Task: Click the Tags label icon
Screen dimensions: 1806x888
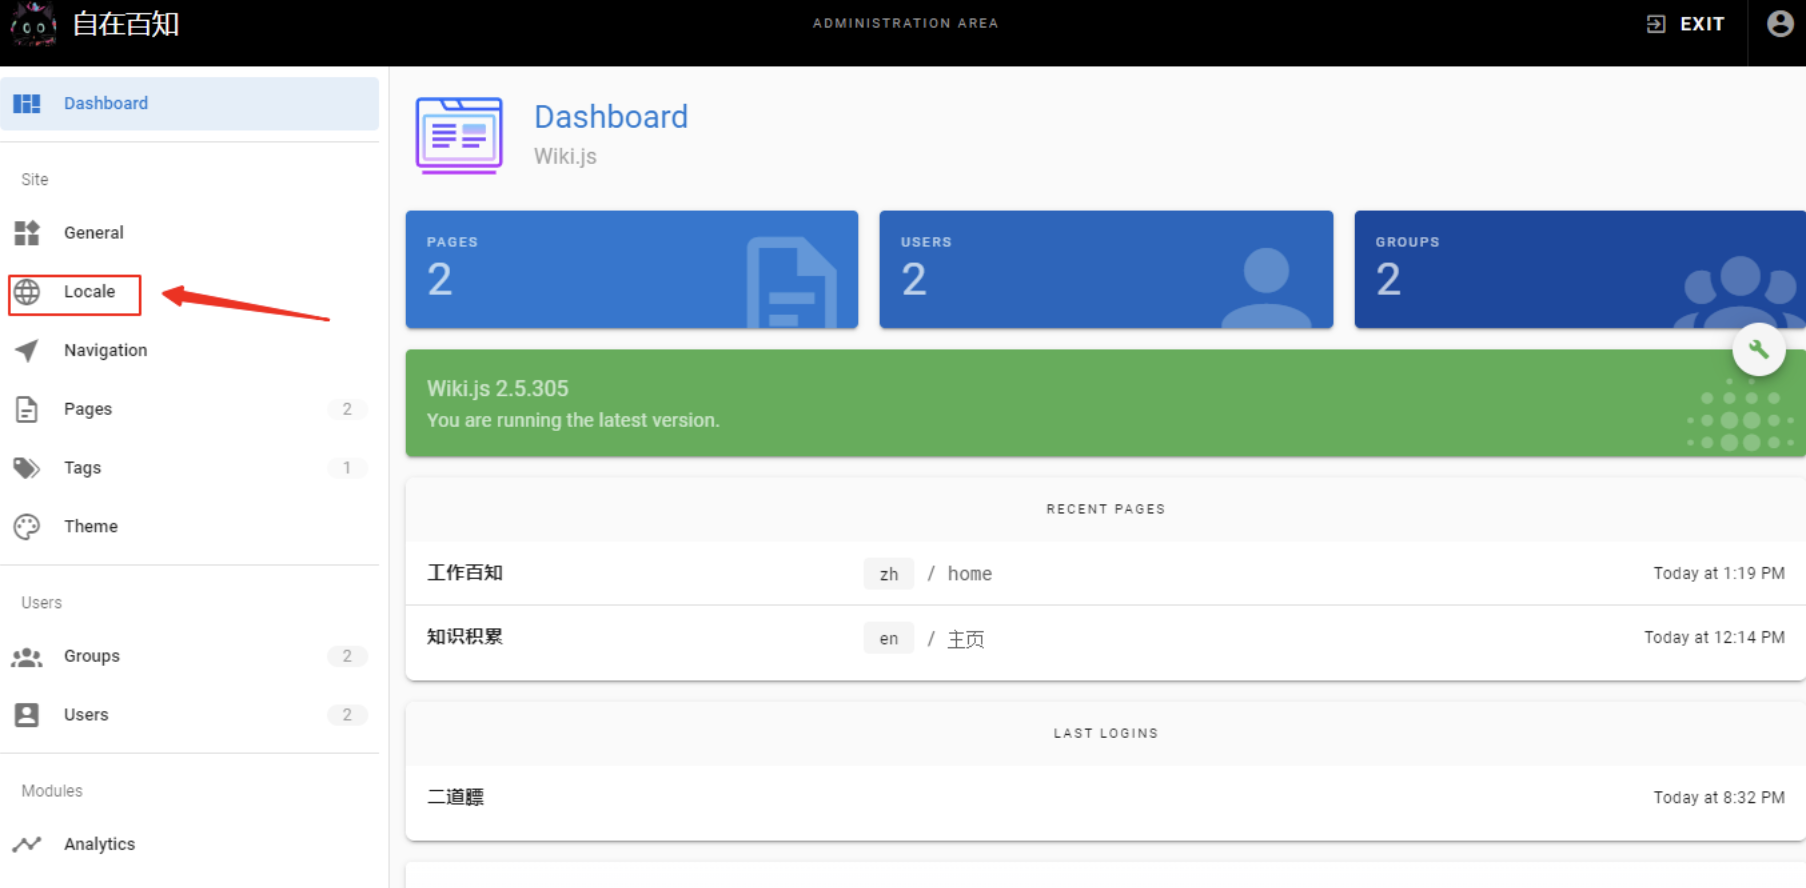Action: pos(27,468)
